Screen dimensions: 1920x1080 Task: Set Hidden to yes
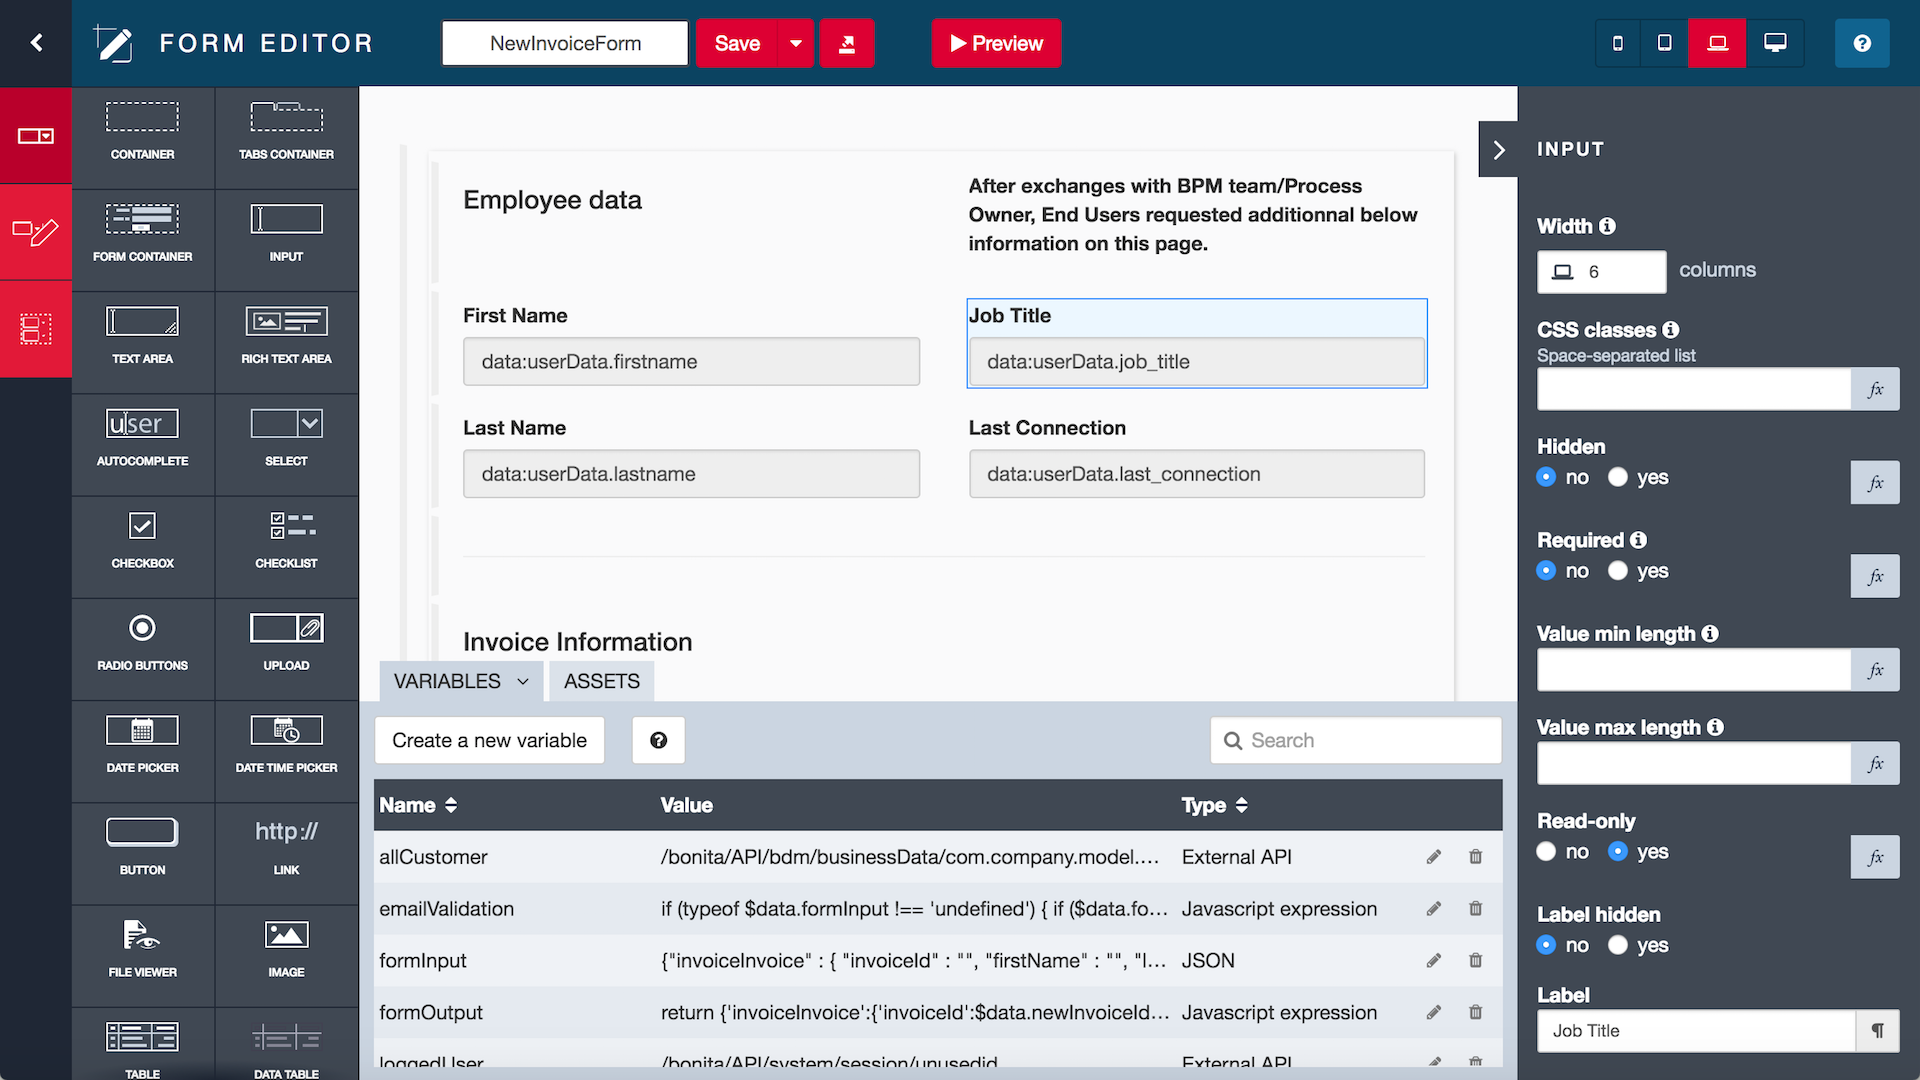[x=1617, y=477]
